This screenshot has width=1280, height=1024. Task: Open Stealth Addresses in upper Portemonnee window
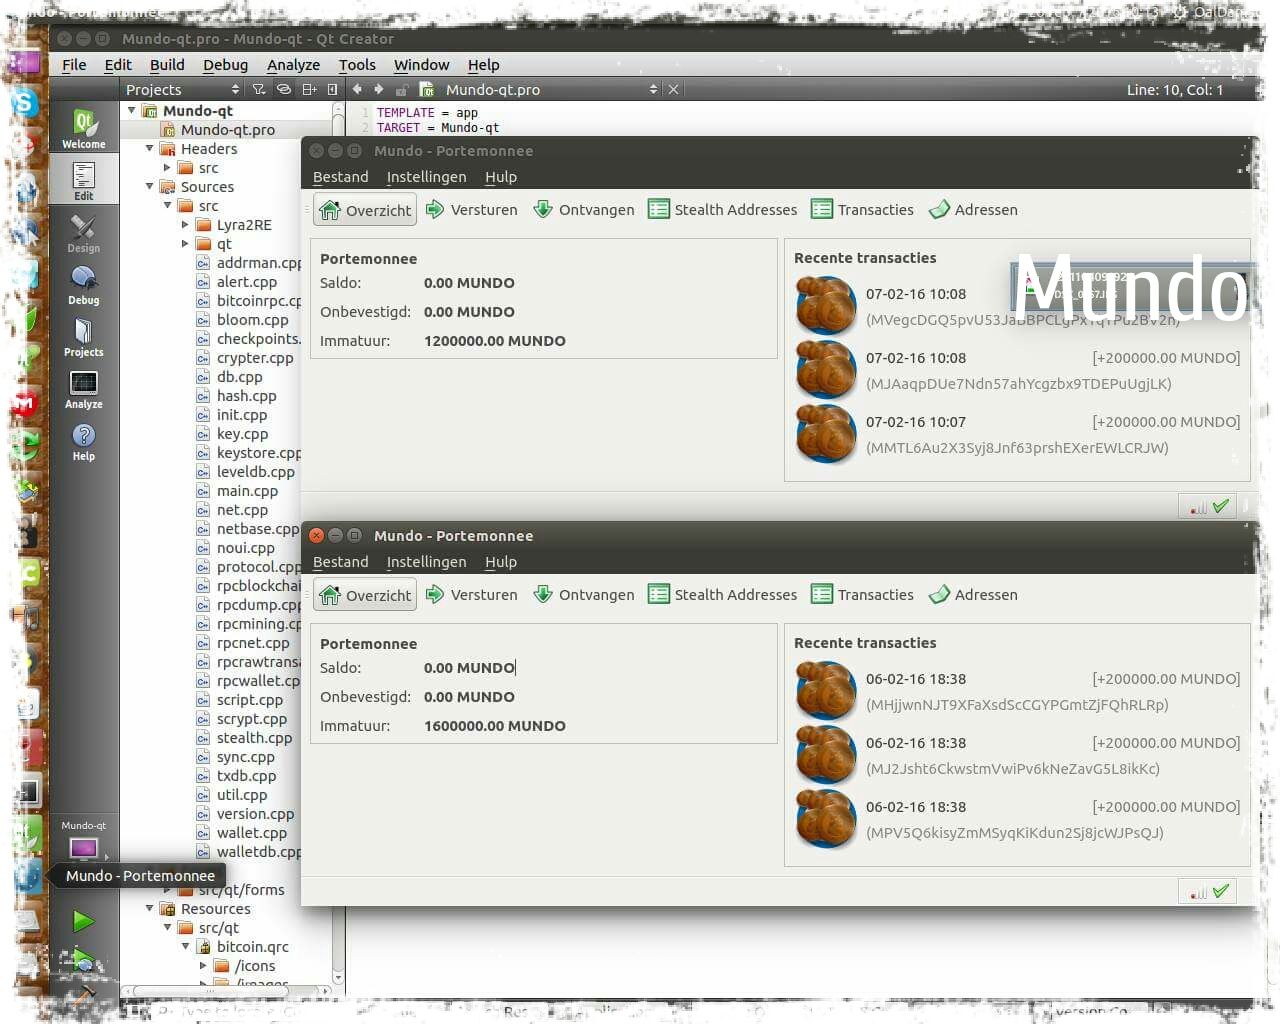pos(722,209)
